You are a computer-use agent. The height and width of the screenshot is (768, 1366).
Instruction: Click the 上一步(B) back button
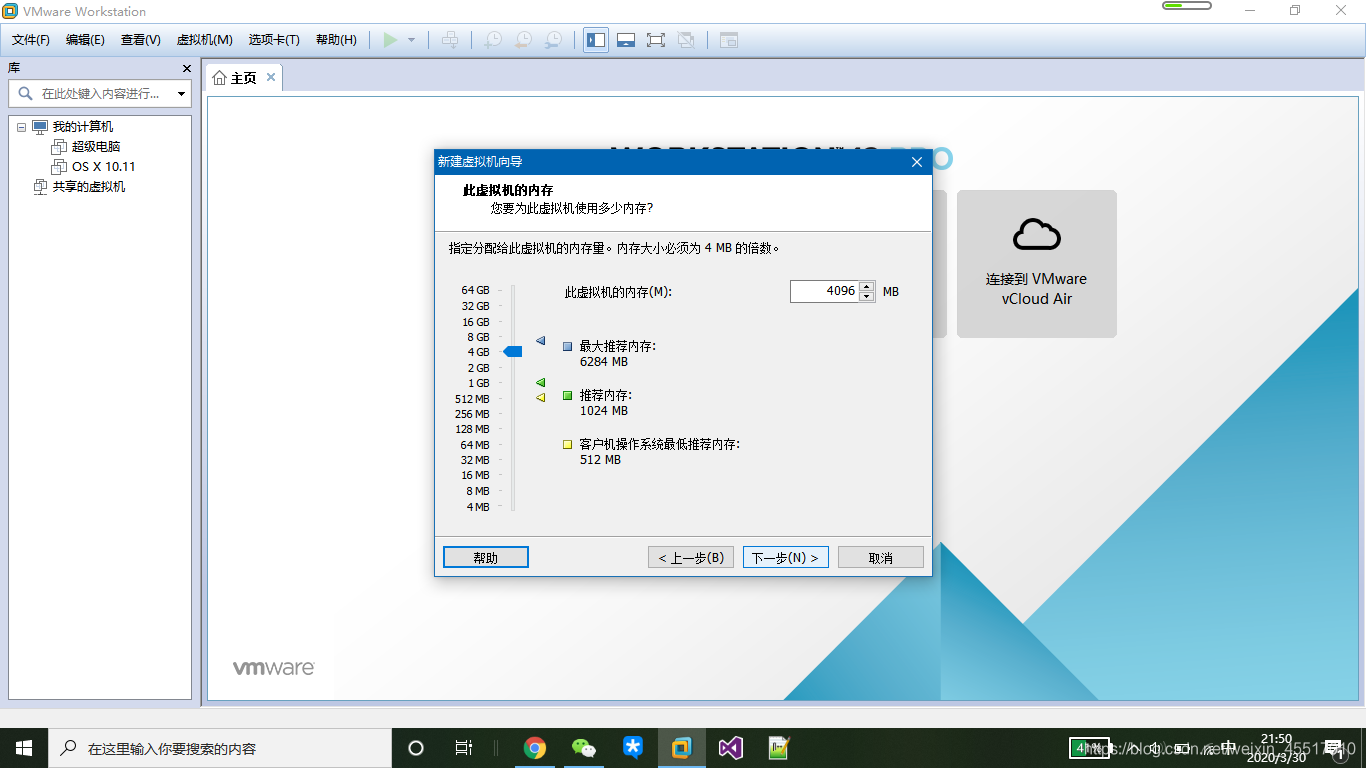tap(691, 557)
